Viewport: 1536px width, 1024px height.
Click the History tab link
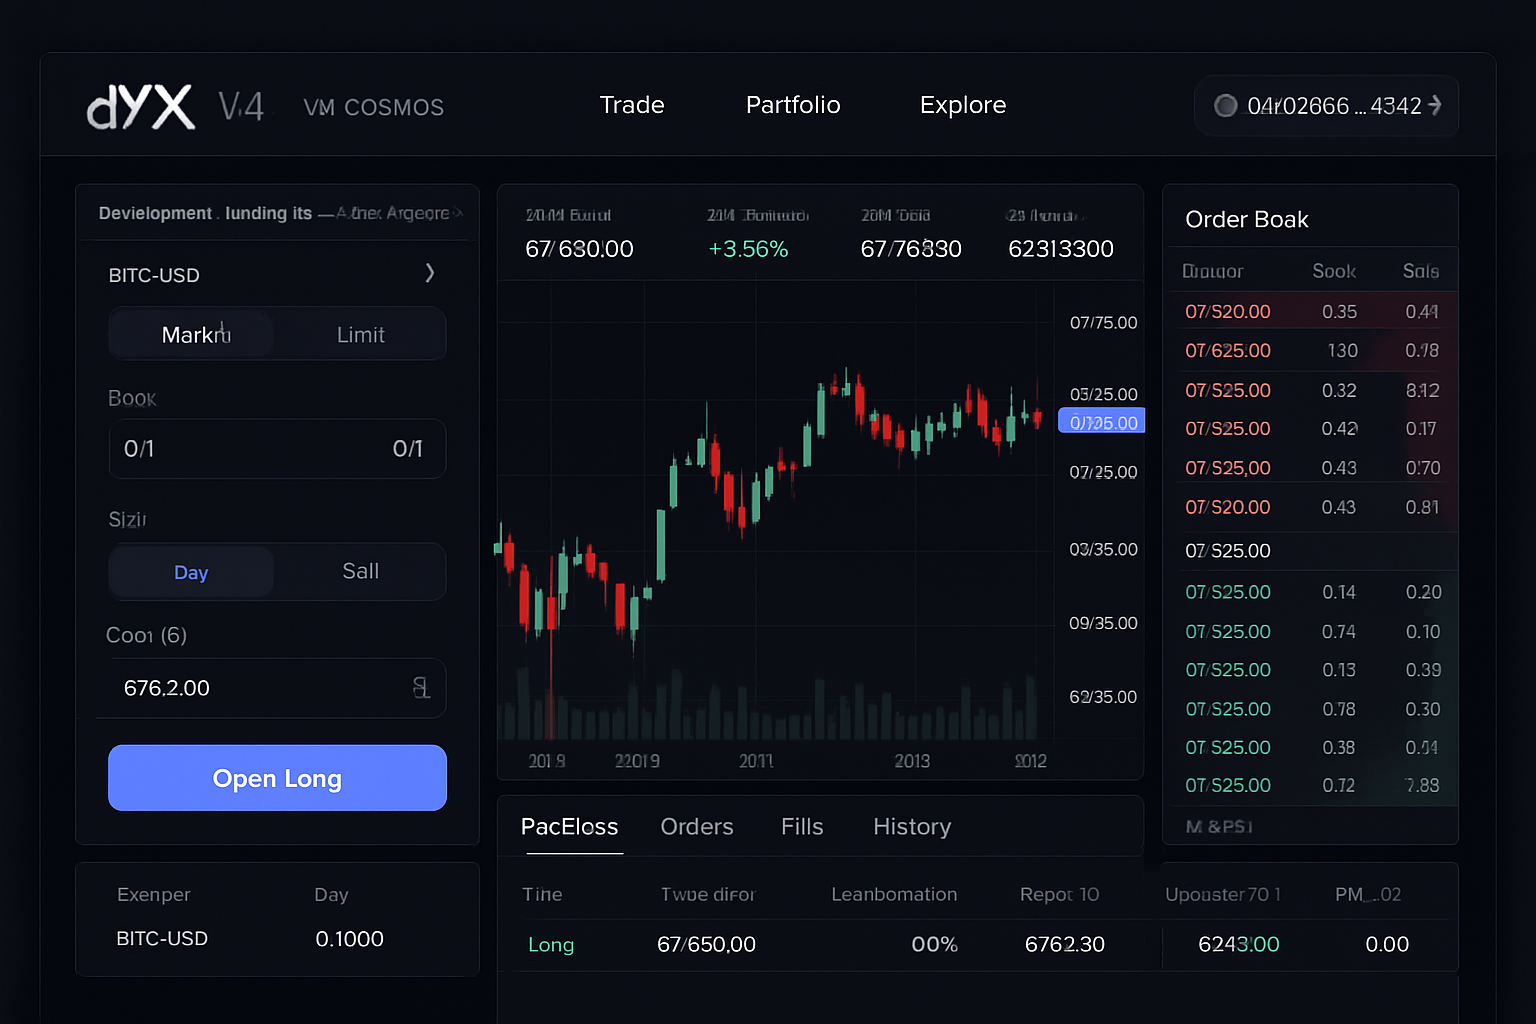click(912, 827)
